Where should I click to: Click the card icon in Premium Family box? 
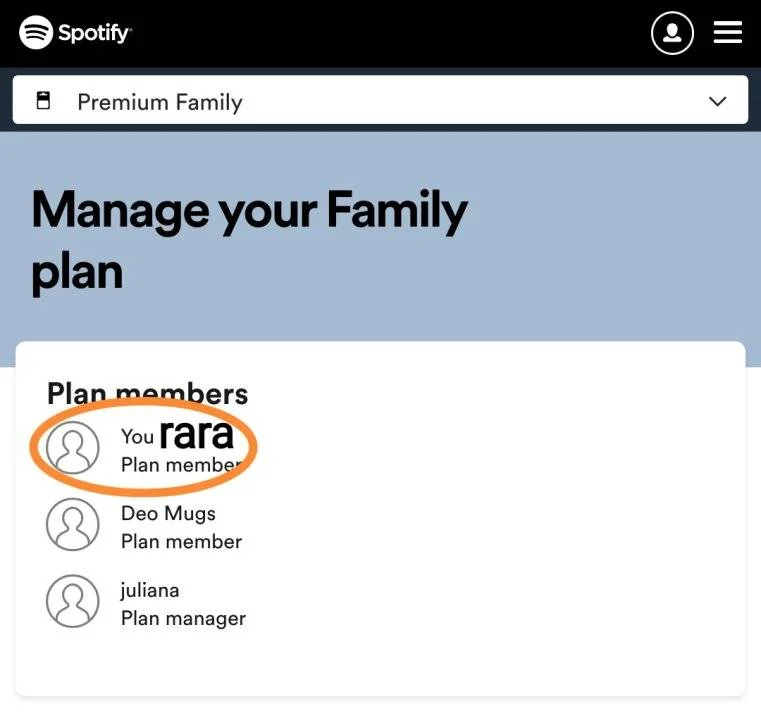(x=43, y=100)
